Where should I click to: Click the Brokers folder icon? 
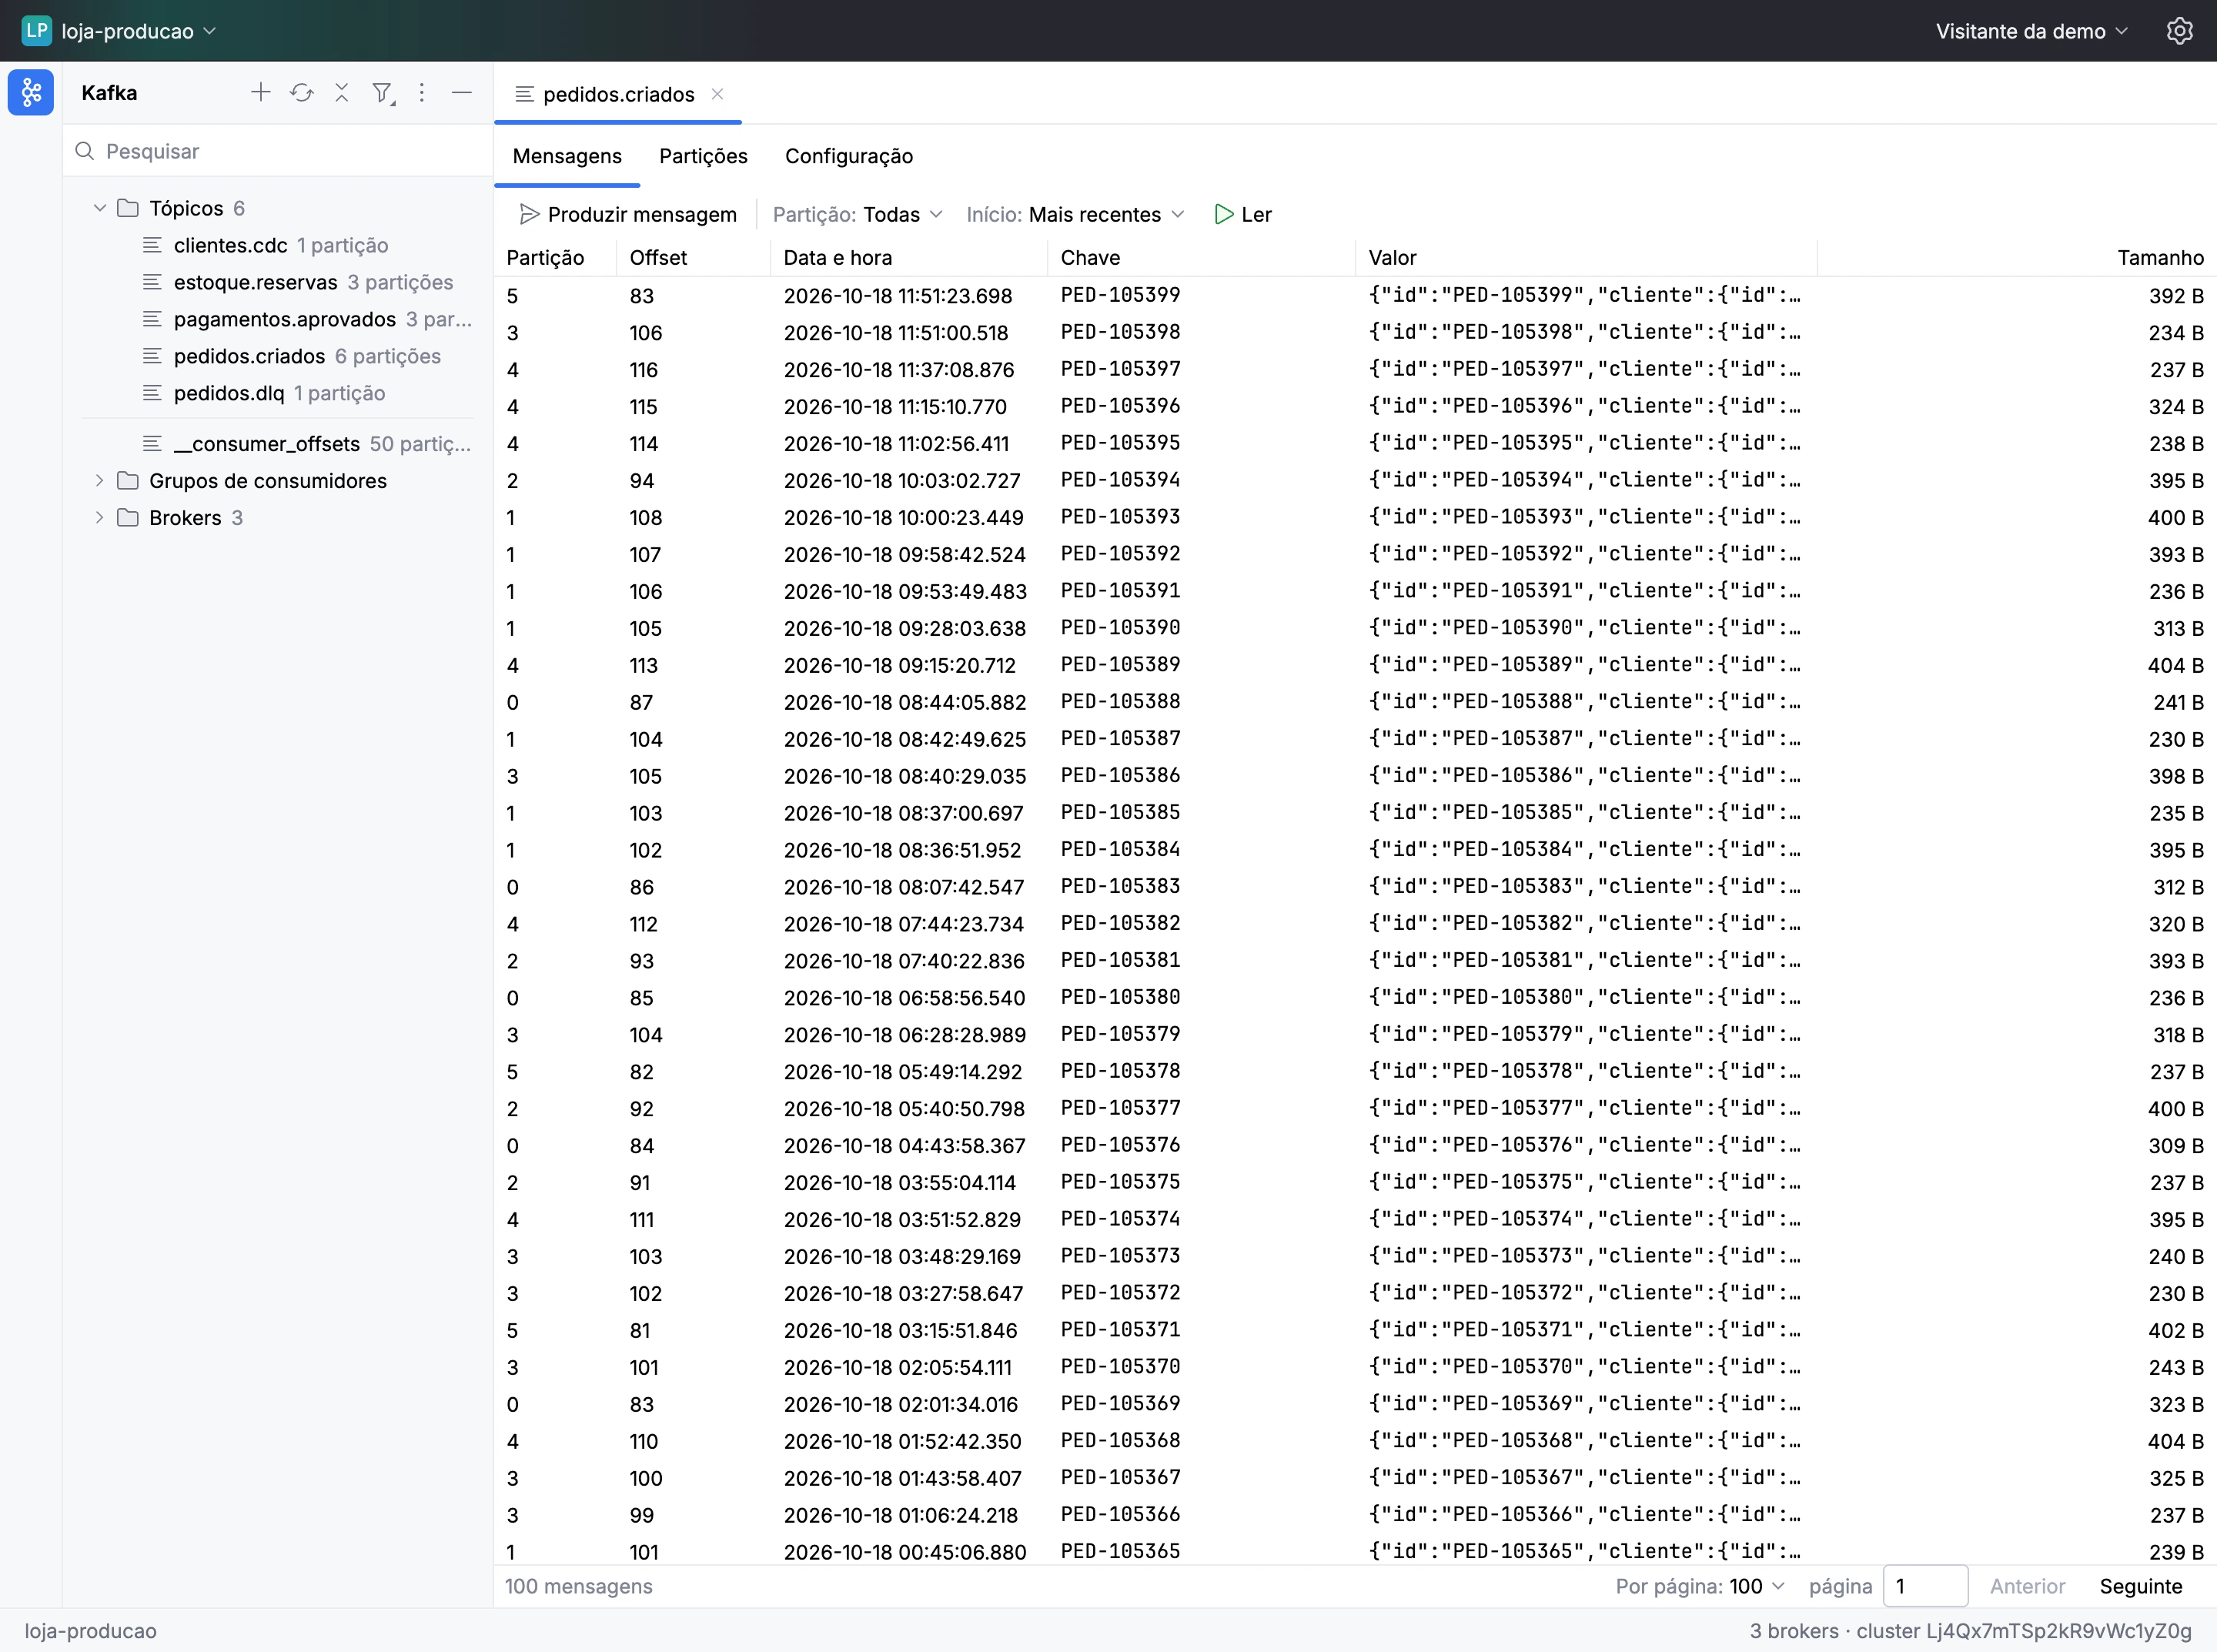click(128, 518)
